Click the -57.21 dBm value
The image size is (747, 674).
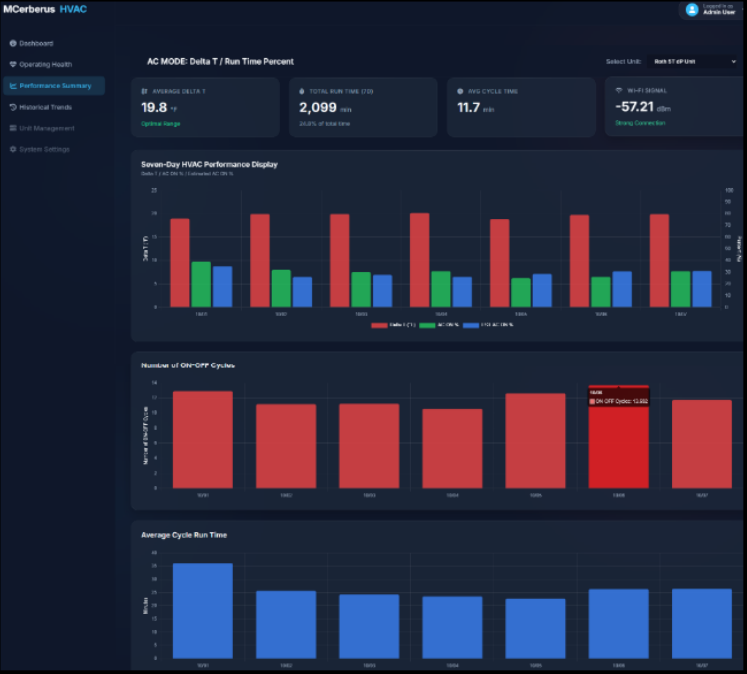[x=643, y=107]
